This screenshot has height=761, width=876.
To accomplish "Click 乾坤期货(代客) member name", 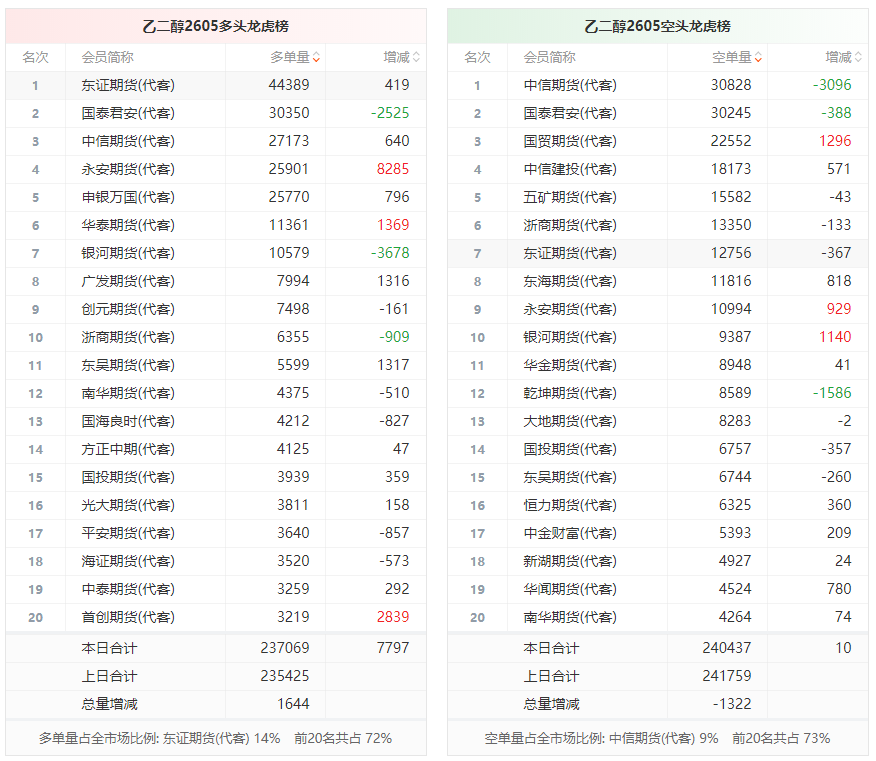I will click(x=570, y=393).
